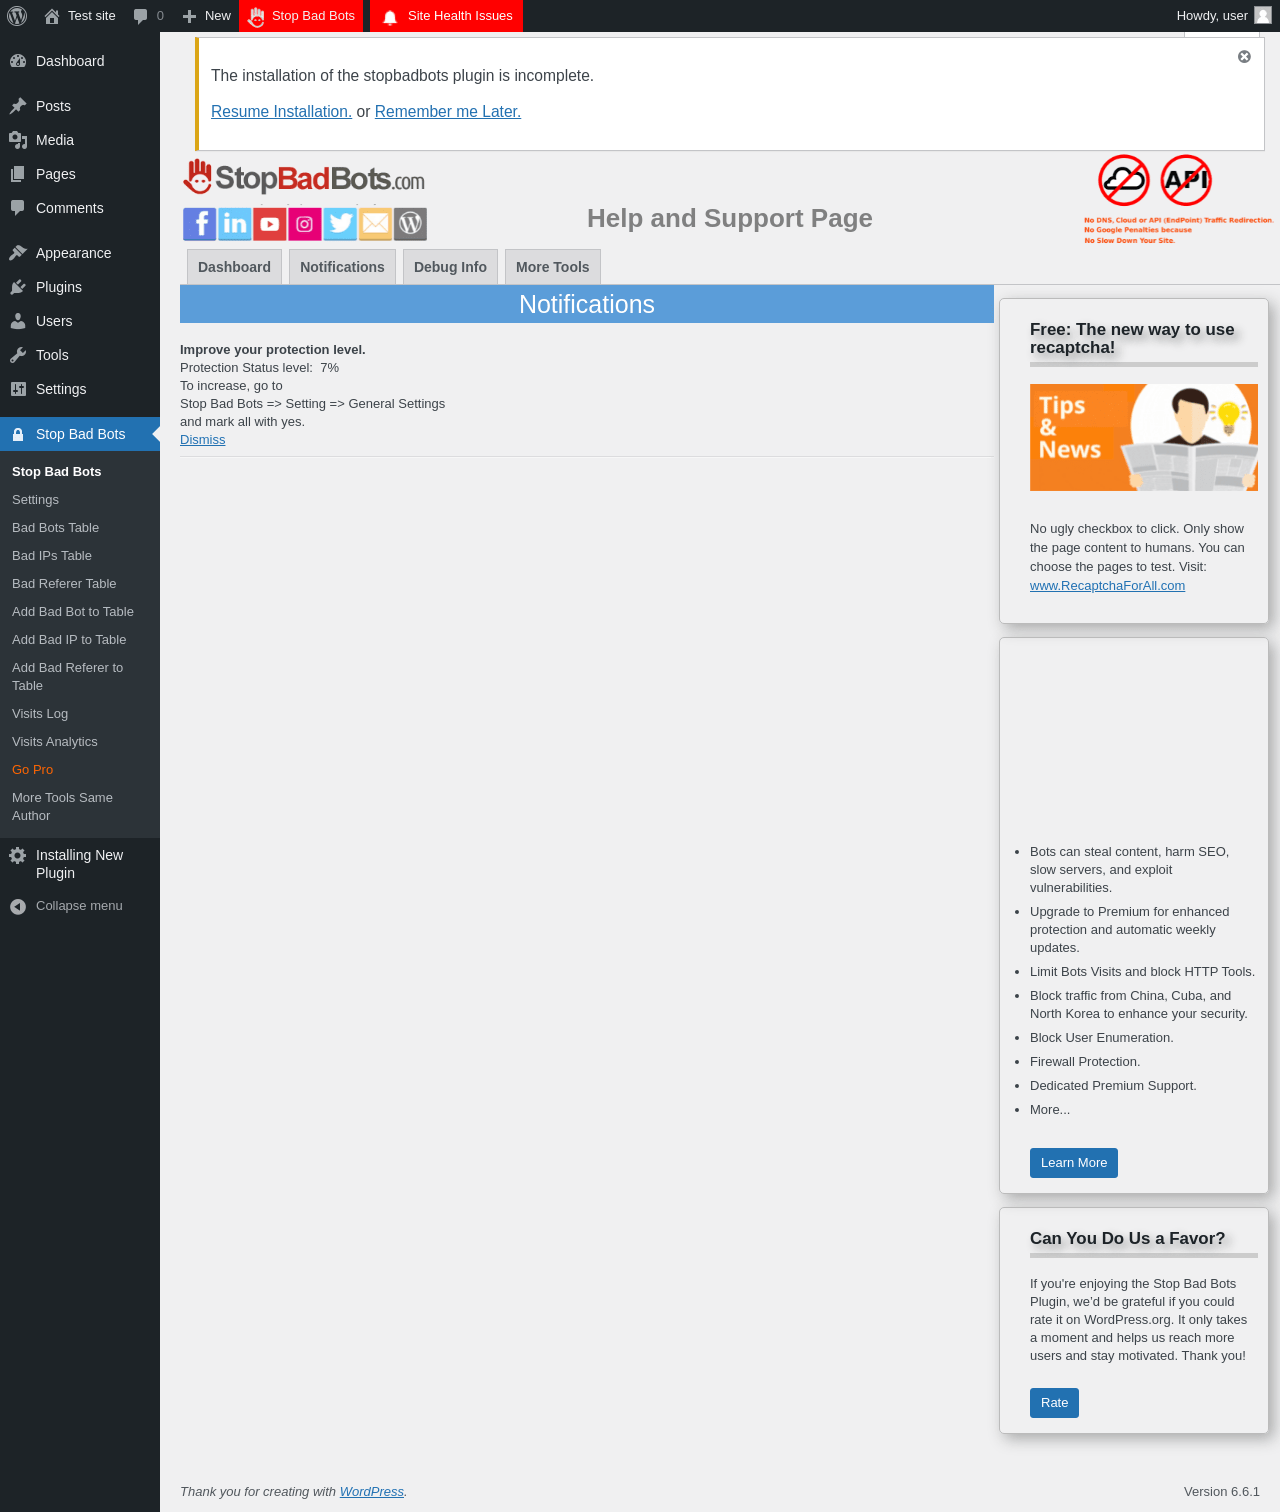Open the Visits Analytics submenu item

[80, 742]
